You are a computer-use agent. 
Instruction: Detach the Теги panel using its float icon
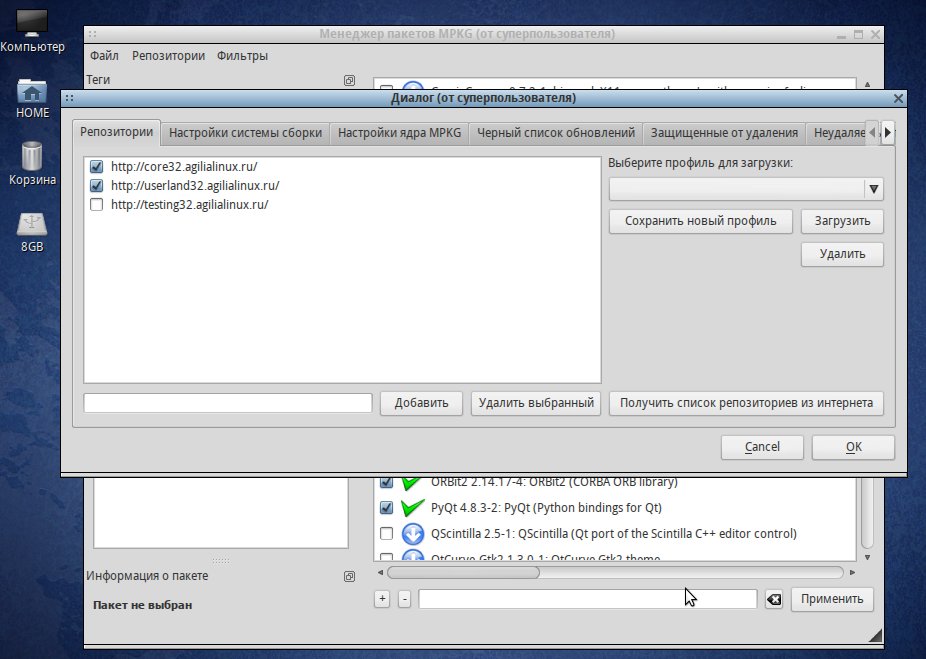[x=349, y=80]
